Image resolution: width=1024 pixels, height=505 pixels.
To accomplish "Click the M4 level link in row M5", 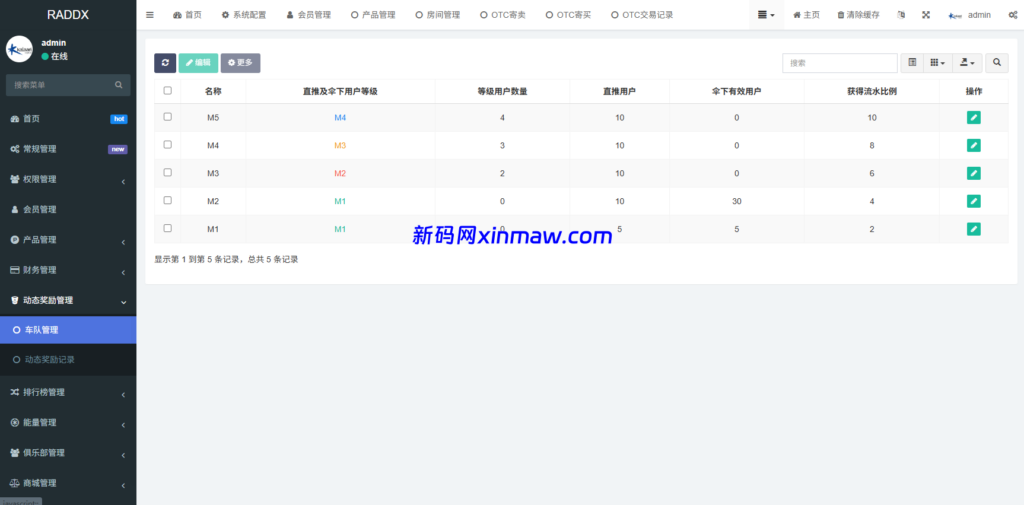I will (x=340, y=118).
